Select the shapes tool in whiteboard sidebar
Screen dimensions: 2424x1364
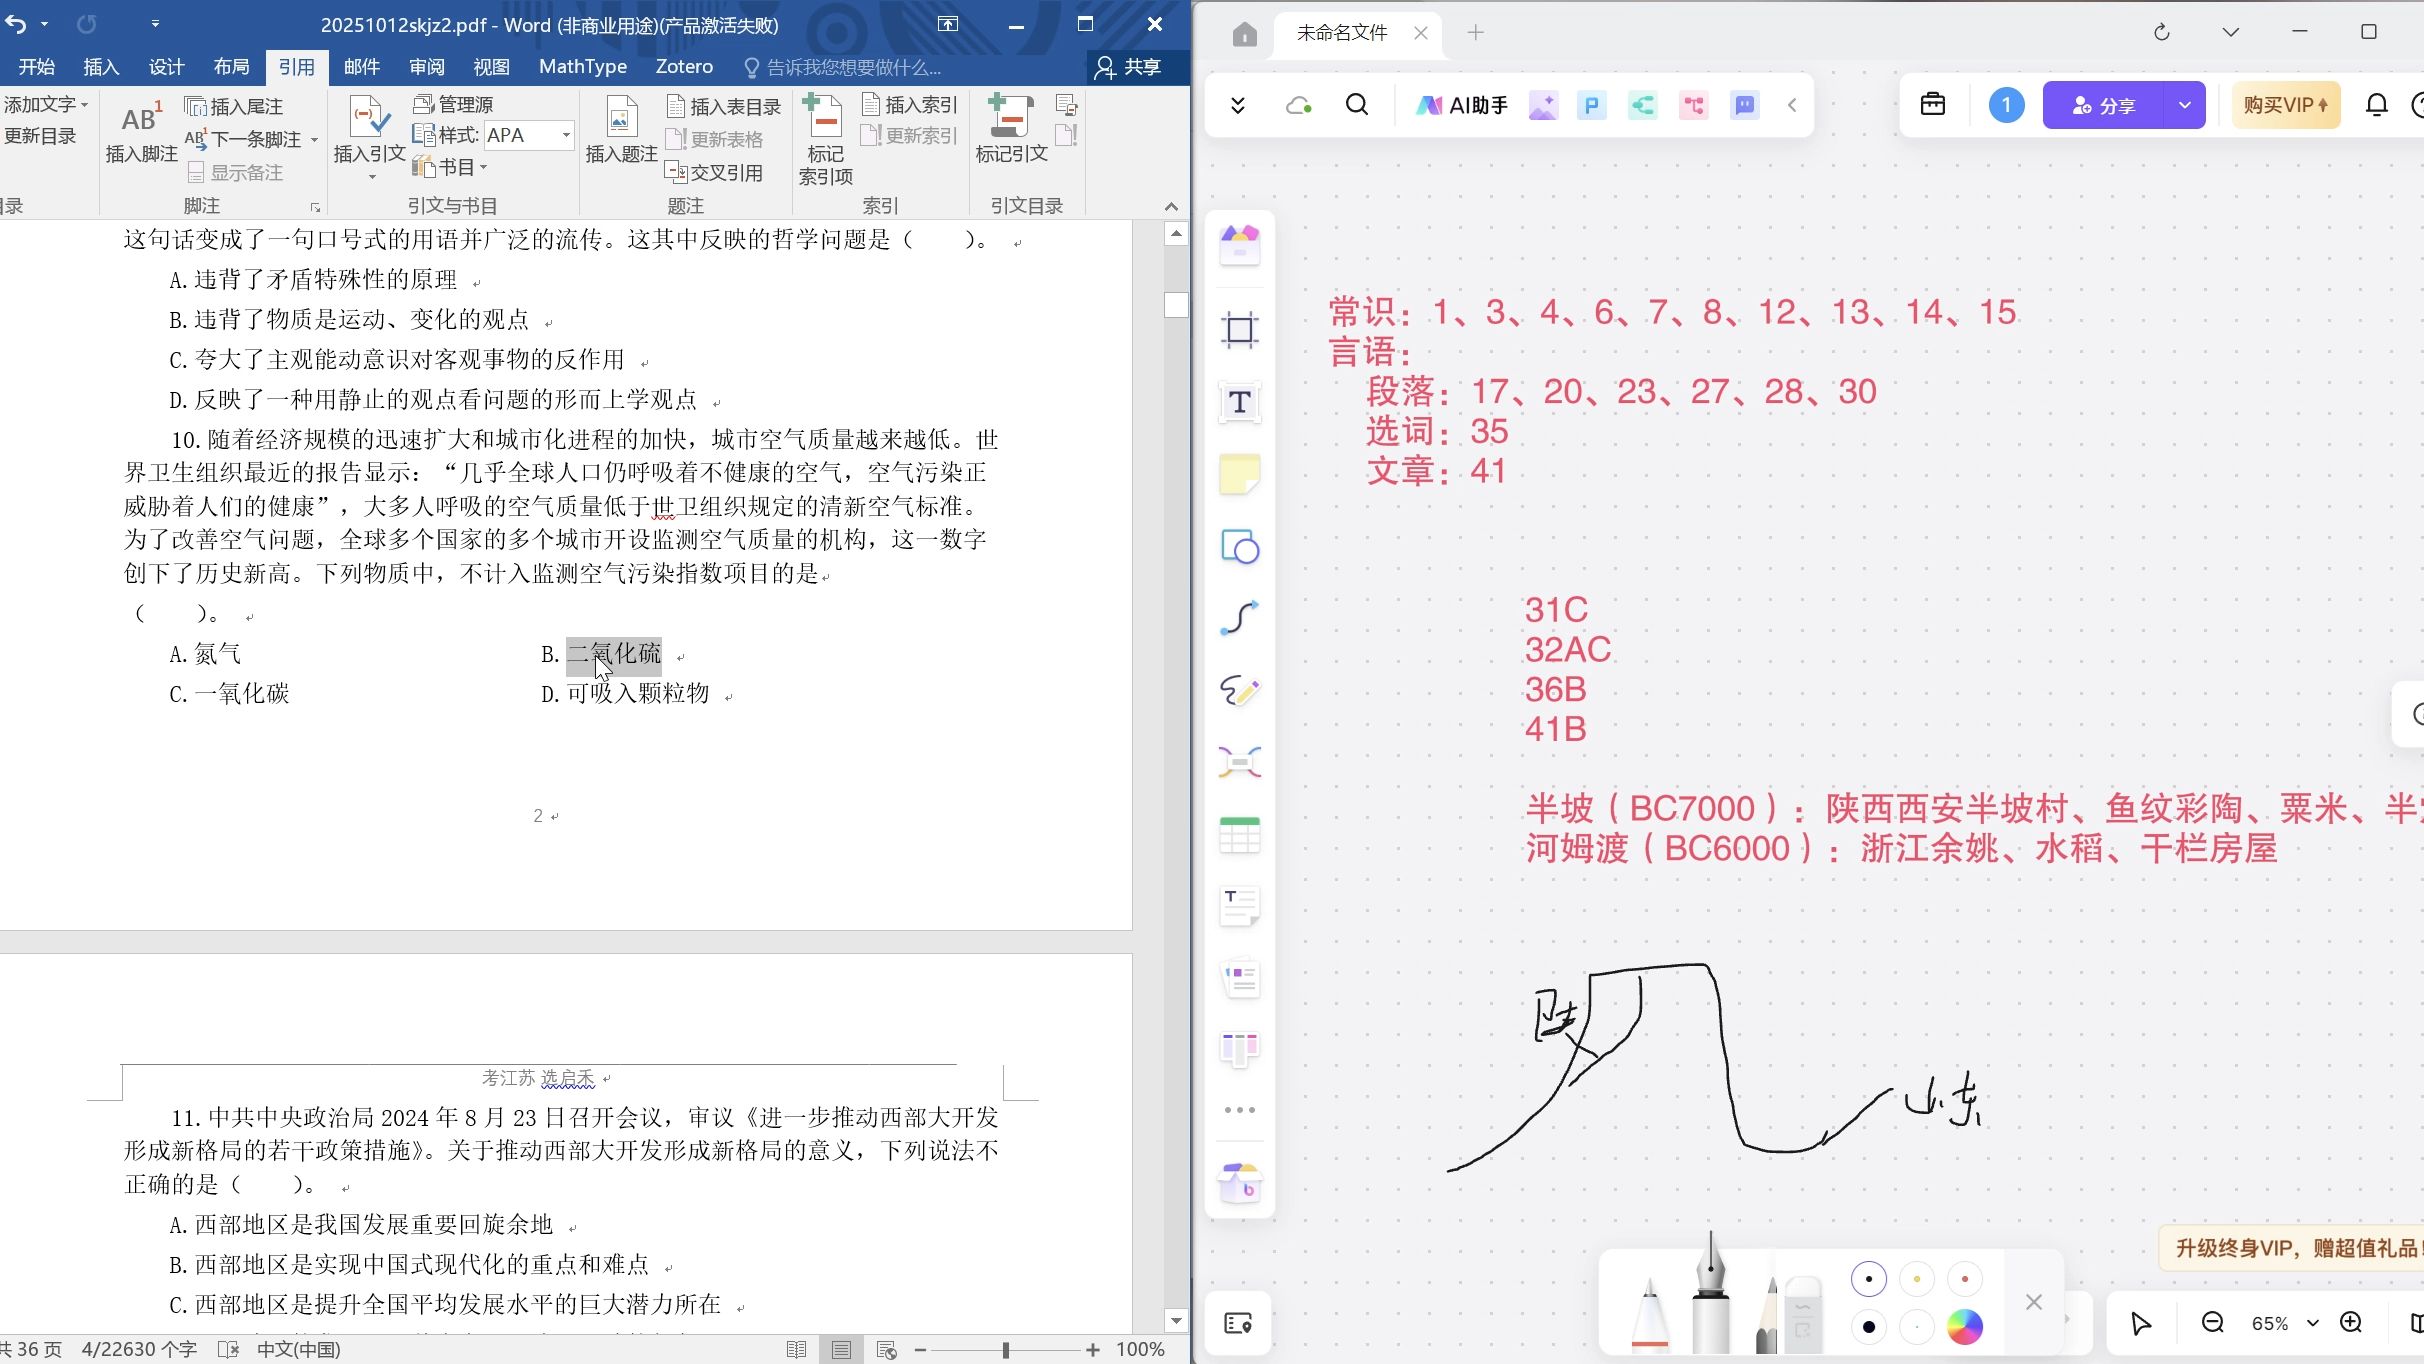(x=1240, y=547)
